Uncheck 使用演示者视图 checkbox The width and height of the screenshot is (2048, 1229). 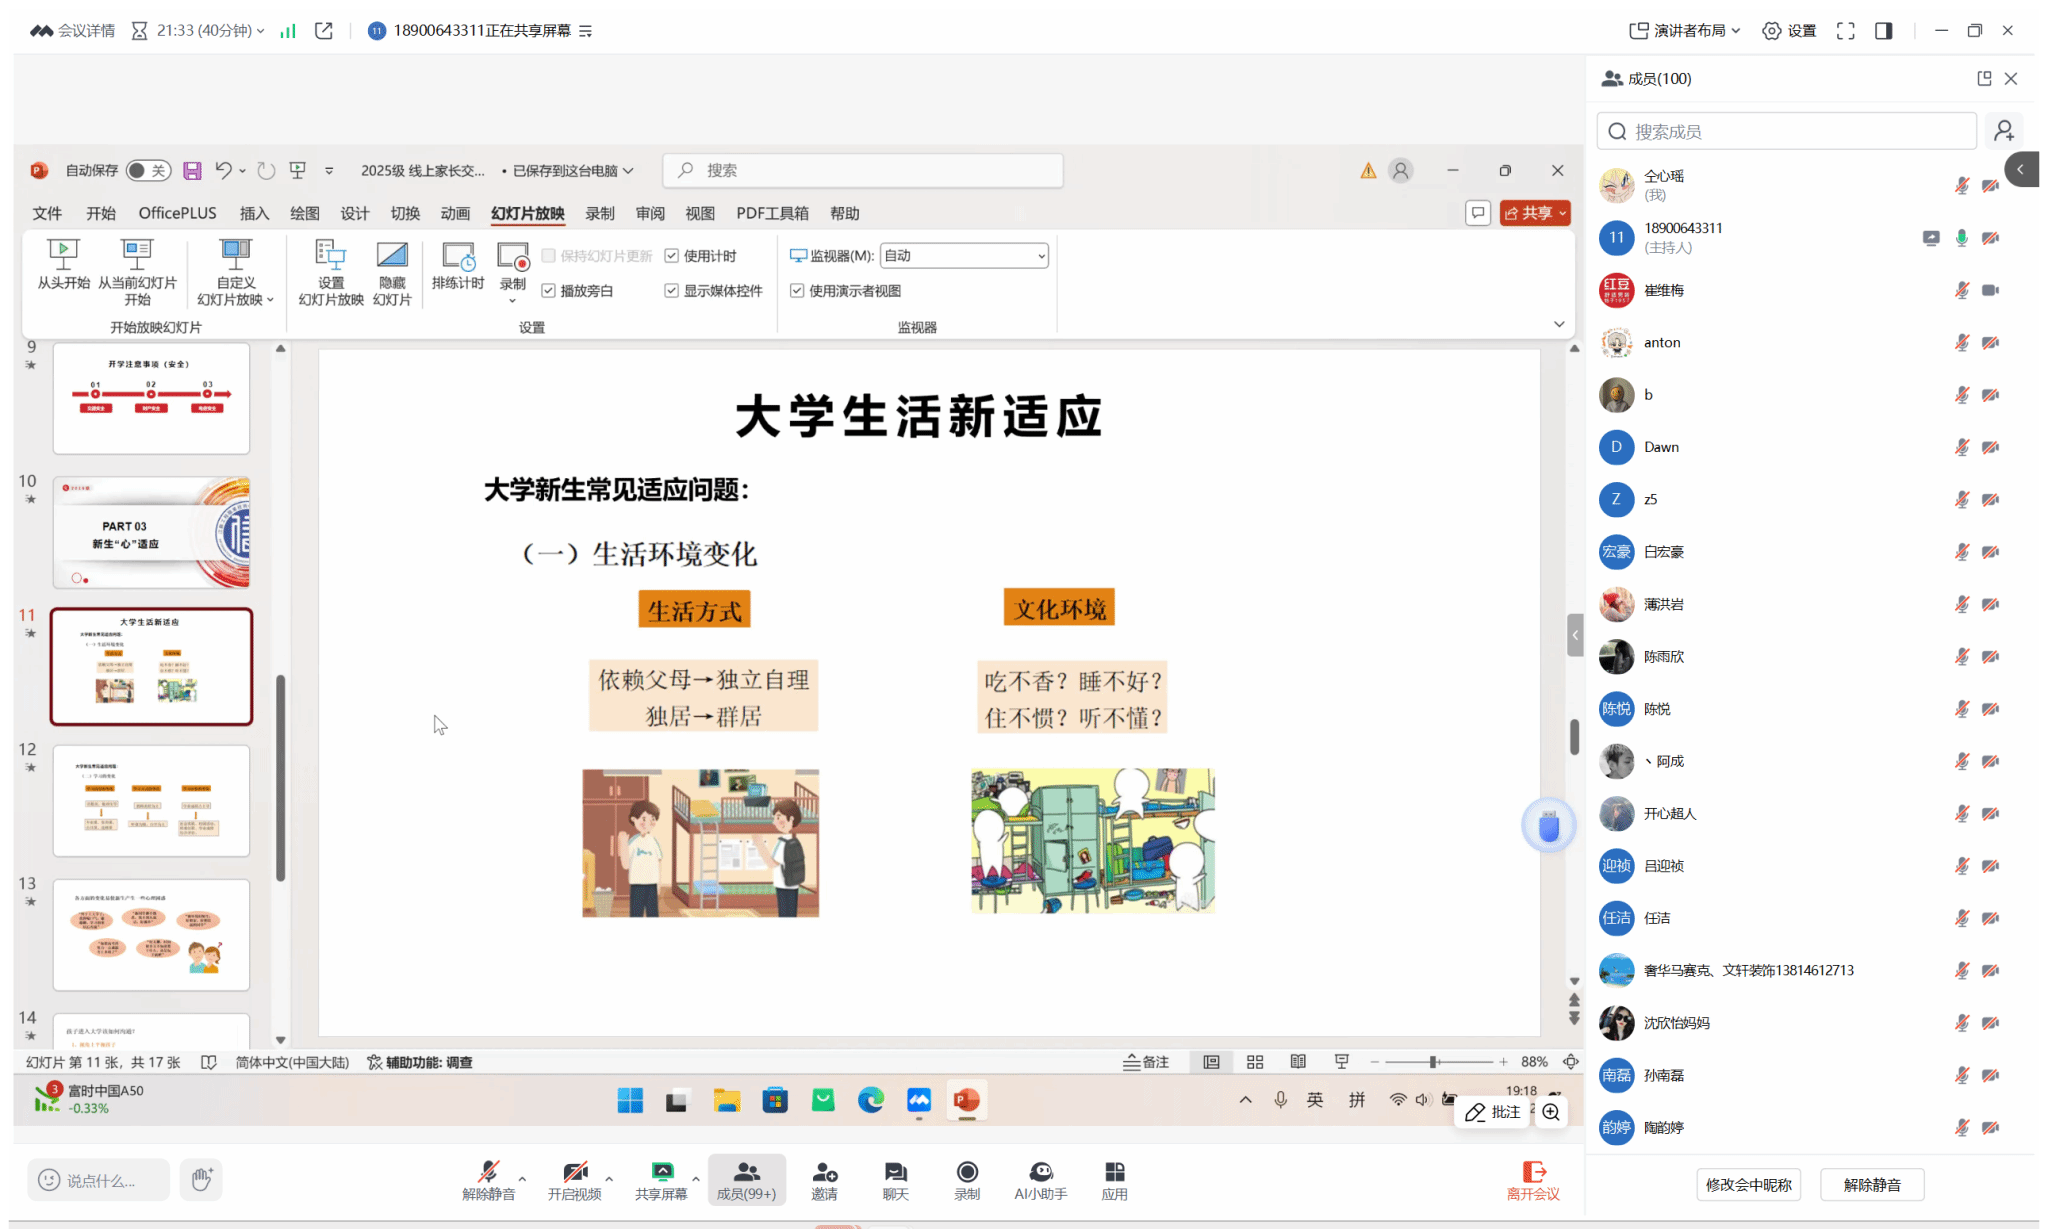pos(797,291)
